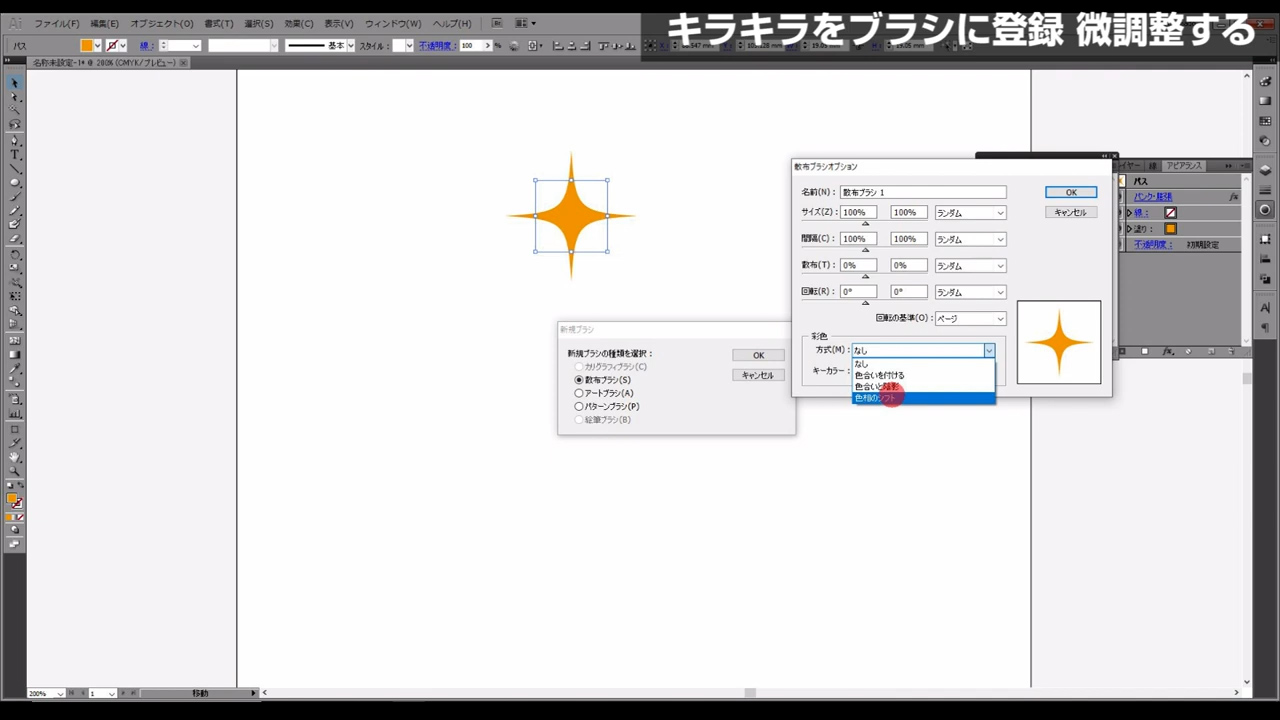1280x720 pixels.
Task: Open the 効果(C) menu
Action: (x=299, y=23)
